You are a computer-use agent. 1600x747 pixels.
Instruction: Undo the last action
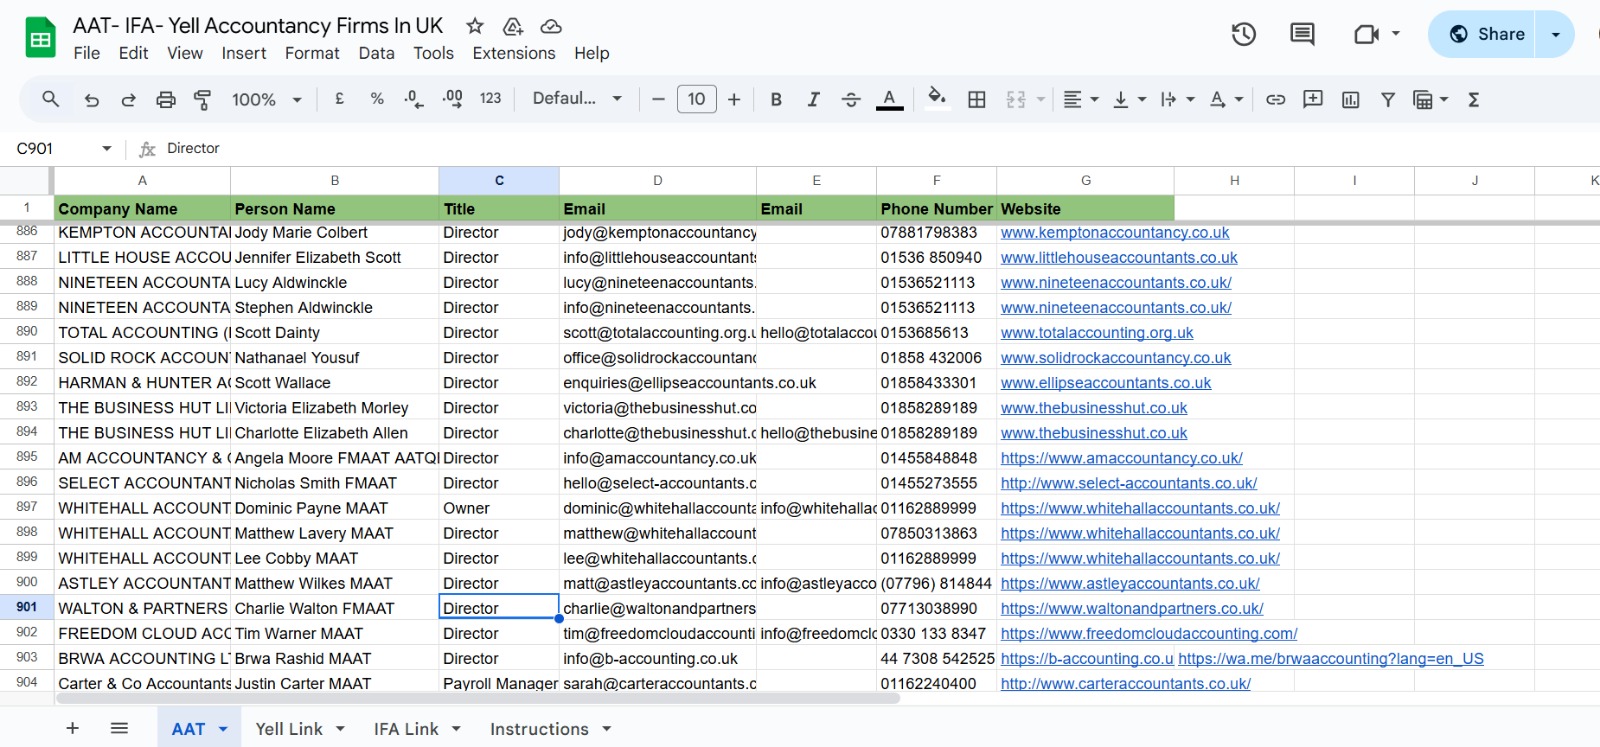coord(92,99)
